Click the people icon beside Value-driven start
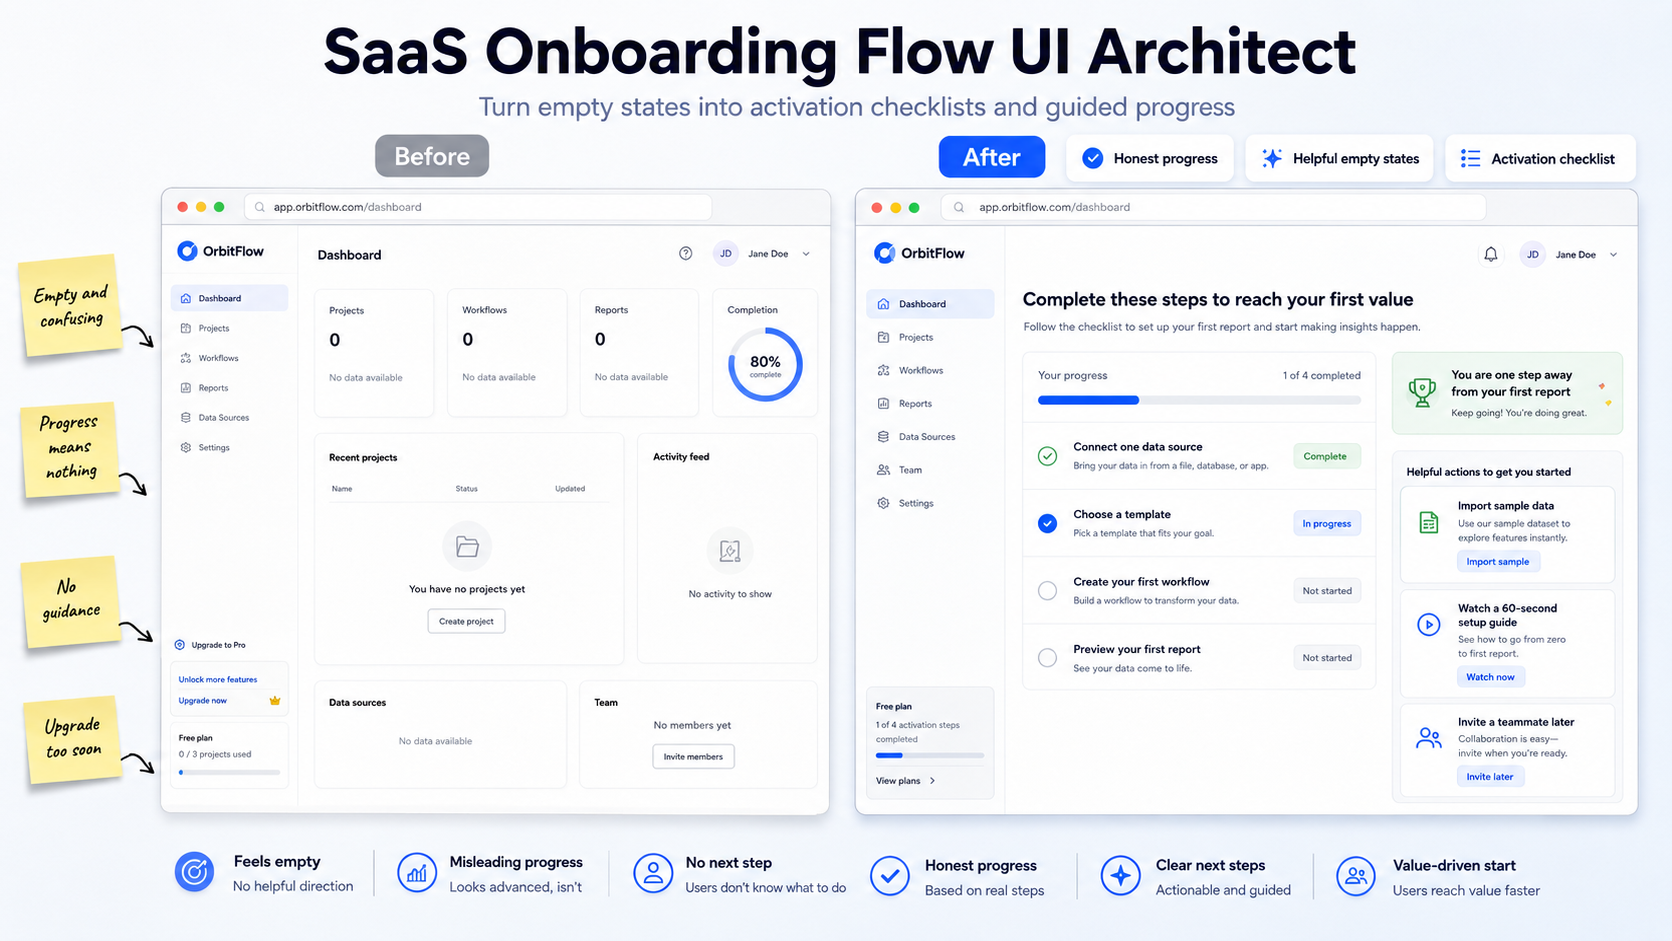 [1356, 876]
